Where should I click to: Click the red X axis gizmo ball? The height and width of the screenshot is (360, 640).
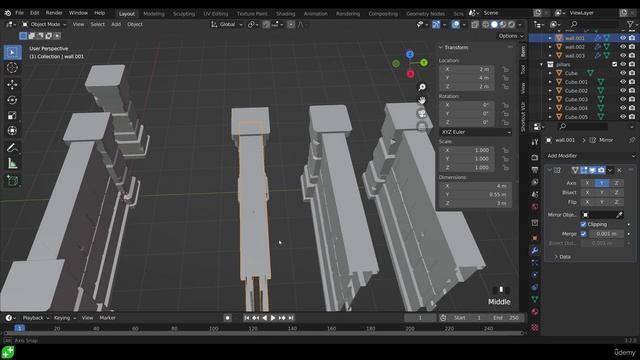411,74
